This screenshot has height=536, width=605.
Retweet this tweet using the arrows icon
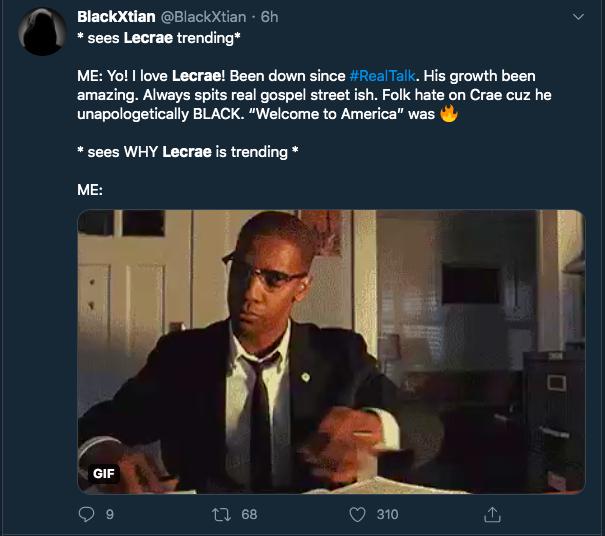coord(223,514)
